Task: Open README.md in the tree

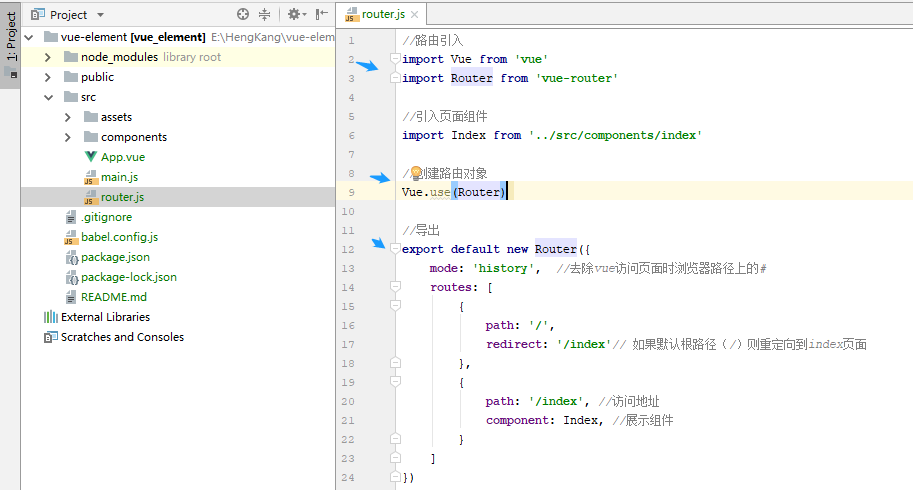Action: point(114,297)
